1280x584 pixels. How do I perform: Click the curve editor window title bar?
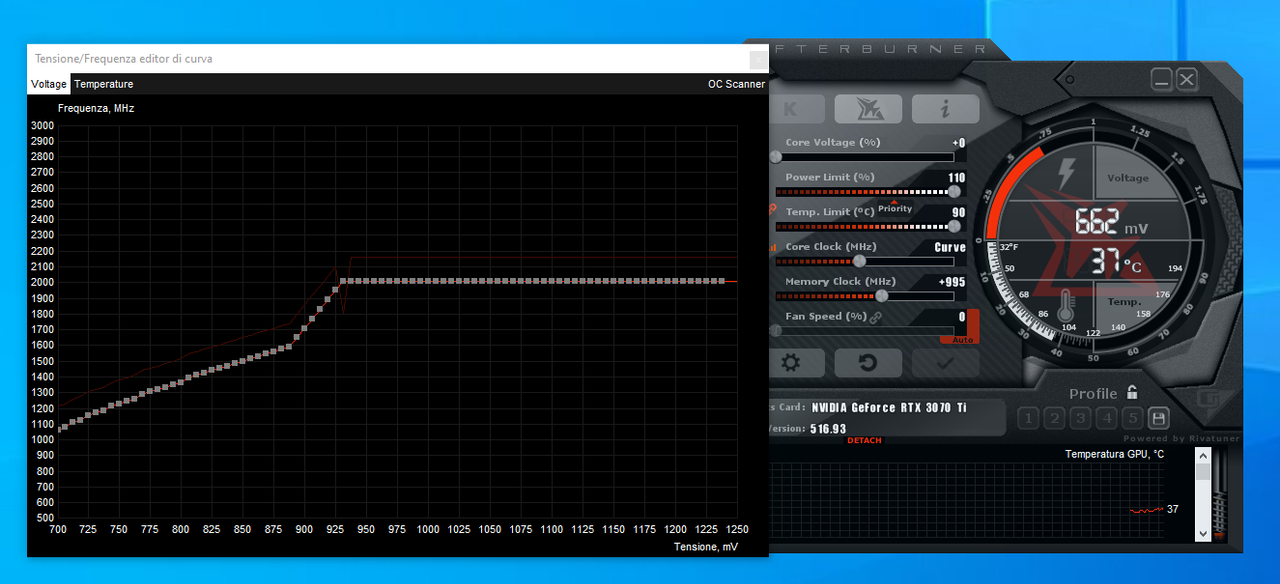click(398, 59)
